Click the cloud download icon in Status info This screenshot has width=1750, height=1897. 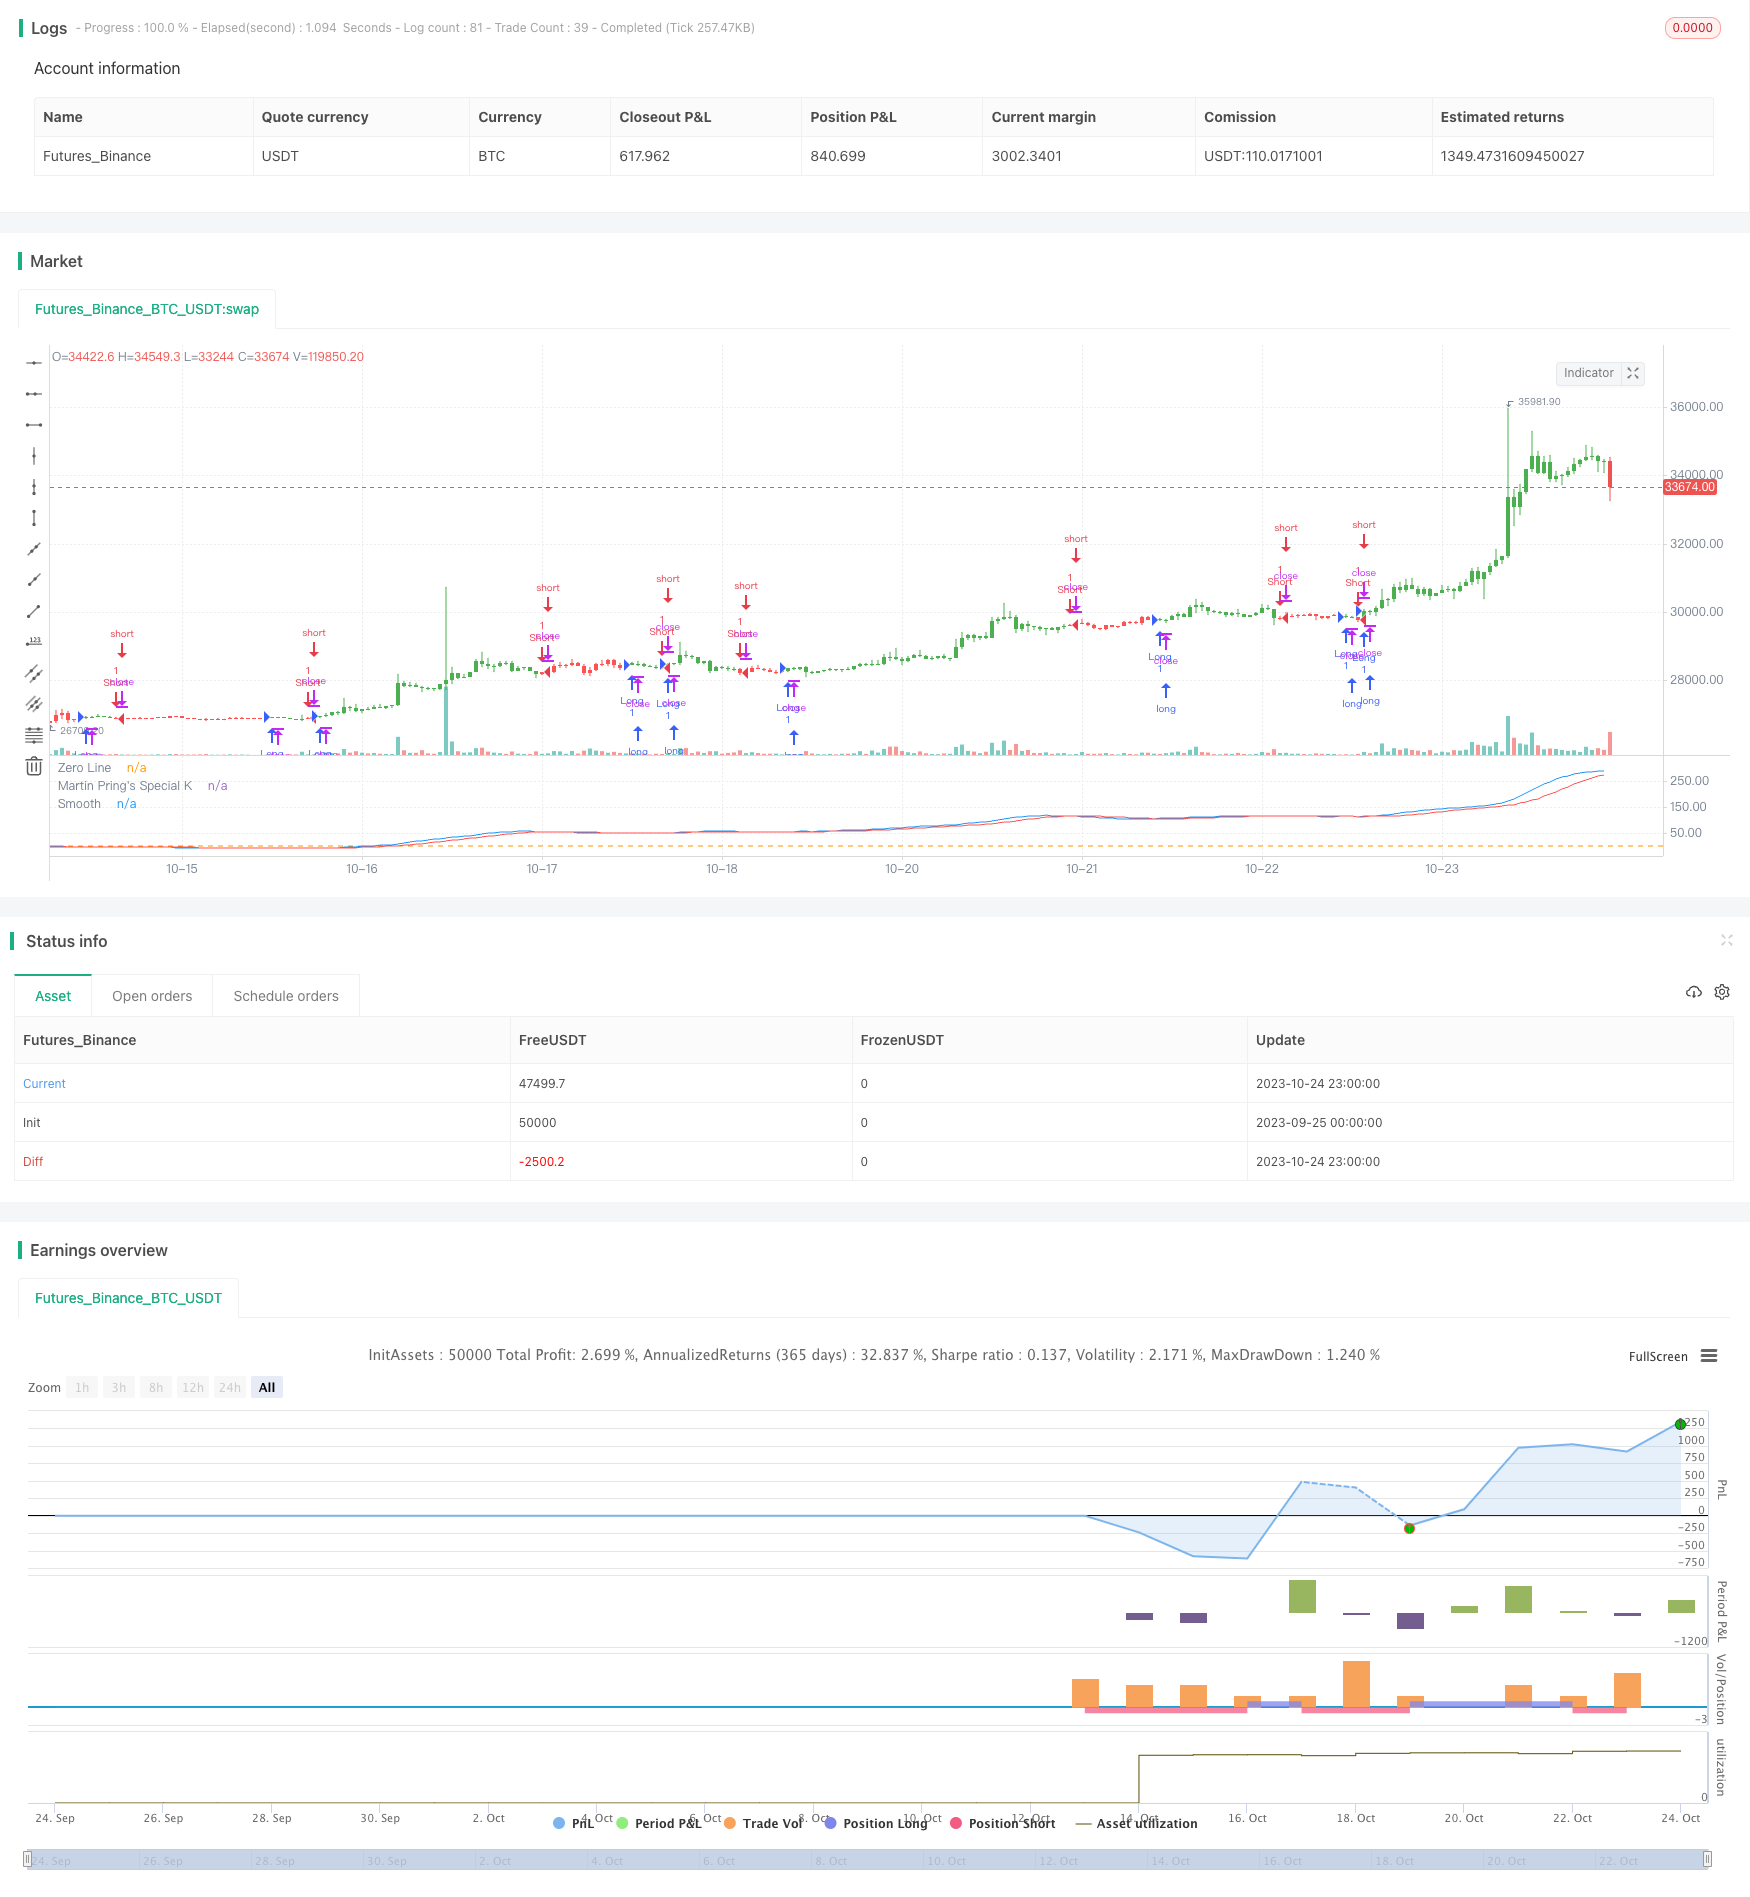(1693, 992)
